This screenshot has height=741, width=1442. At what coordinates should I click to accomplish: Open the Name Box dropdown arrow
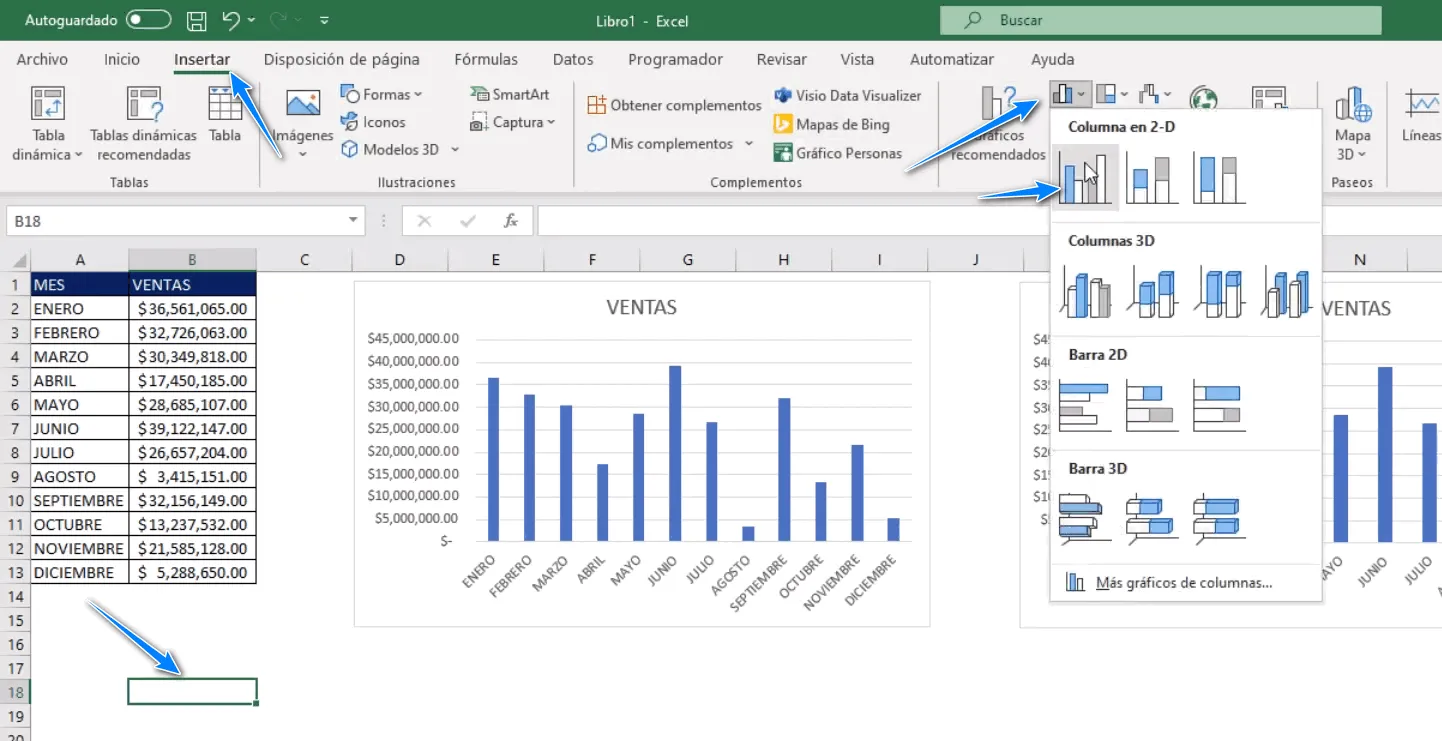coord(354,221)
